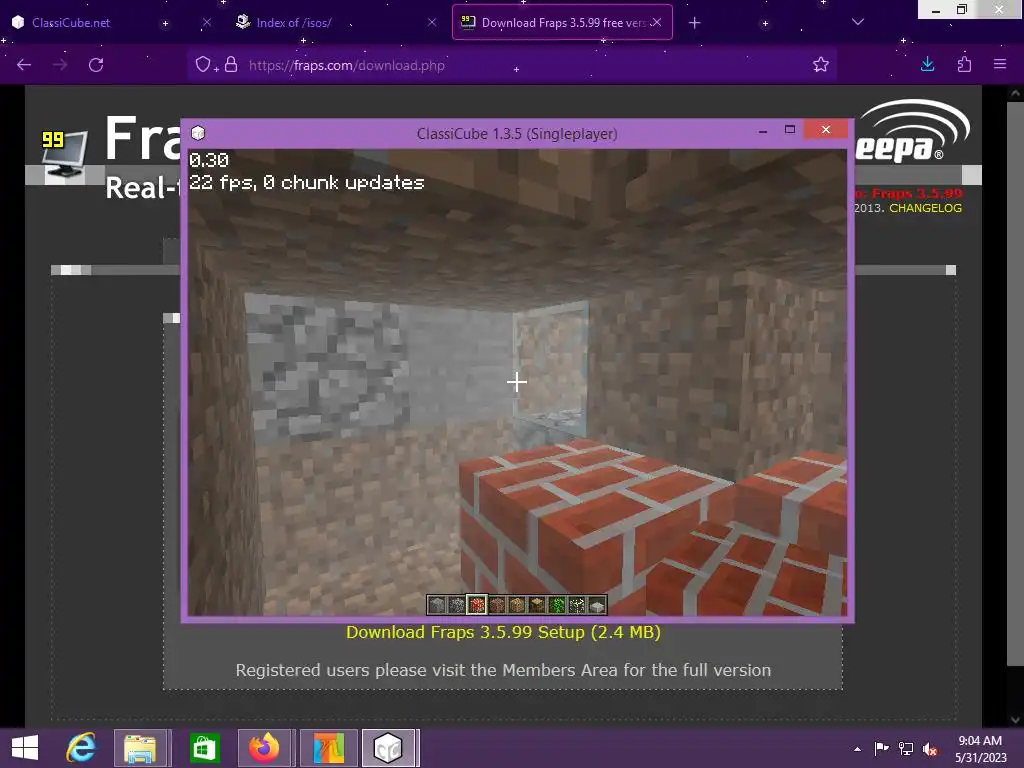Select the dirt block in the hotbar

click(497, 605)
